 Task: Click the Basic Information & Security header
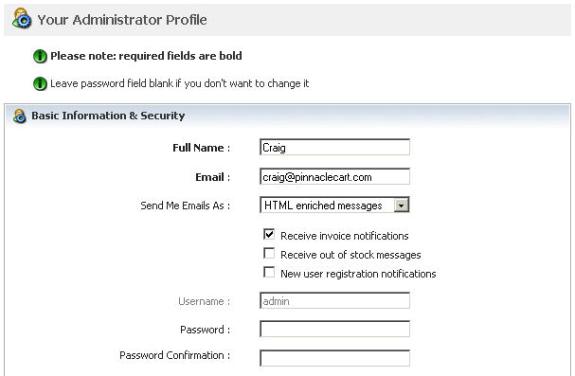(x=108, y=116)
